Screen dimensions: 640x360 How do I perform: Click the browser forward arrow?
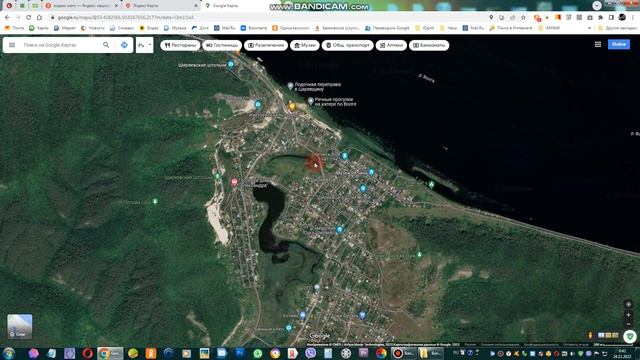[x=18, y=18]
